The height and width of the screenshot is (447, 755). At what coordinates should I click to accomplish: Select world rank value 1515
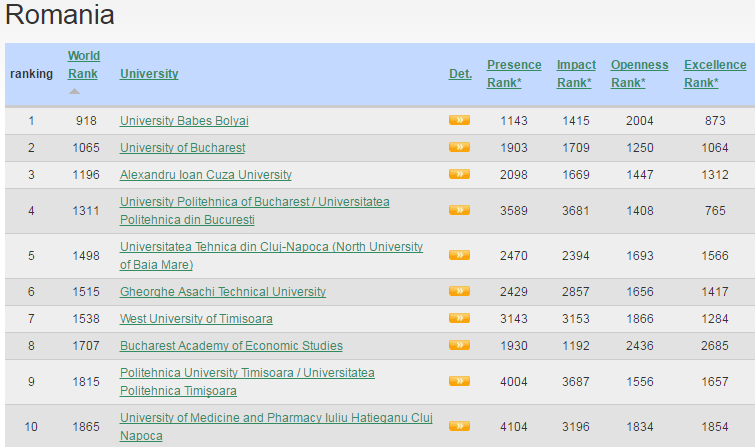86,291
